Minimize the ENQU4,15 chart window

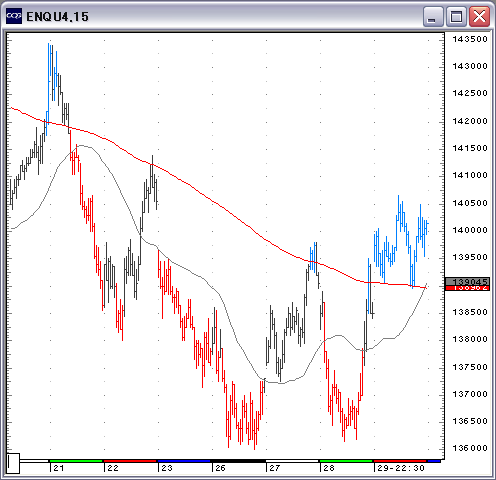433,16
